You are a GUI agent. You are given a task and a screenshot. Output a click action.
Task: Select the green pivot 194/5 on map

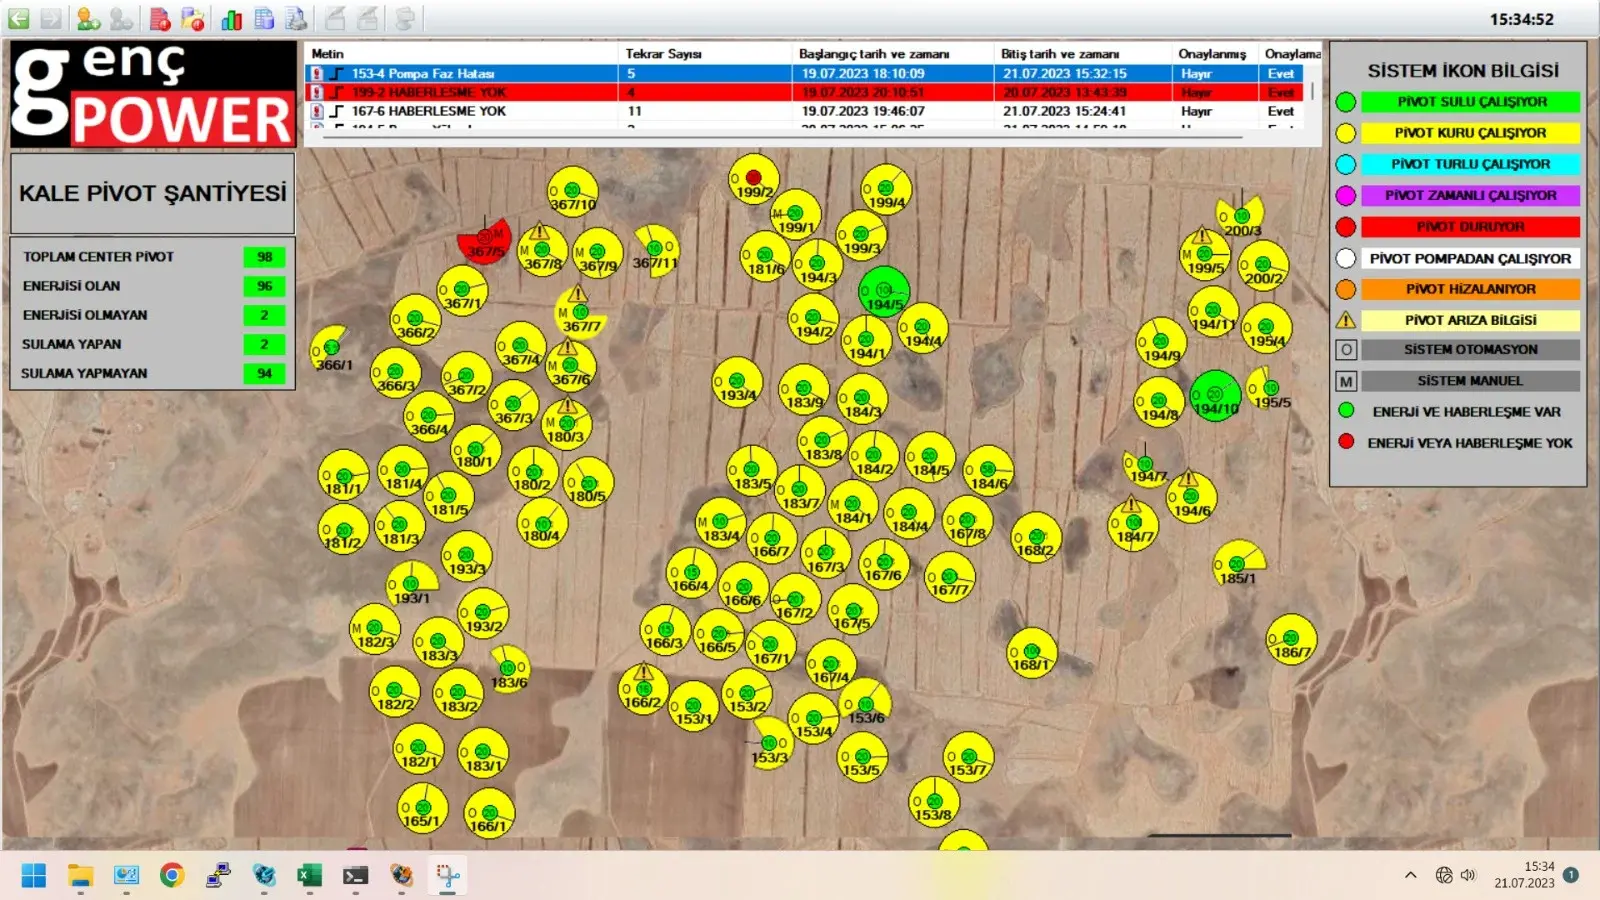coord(884,291)
